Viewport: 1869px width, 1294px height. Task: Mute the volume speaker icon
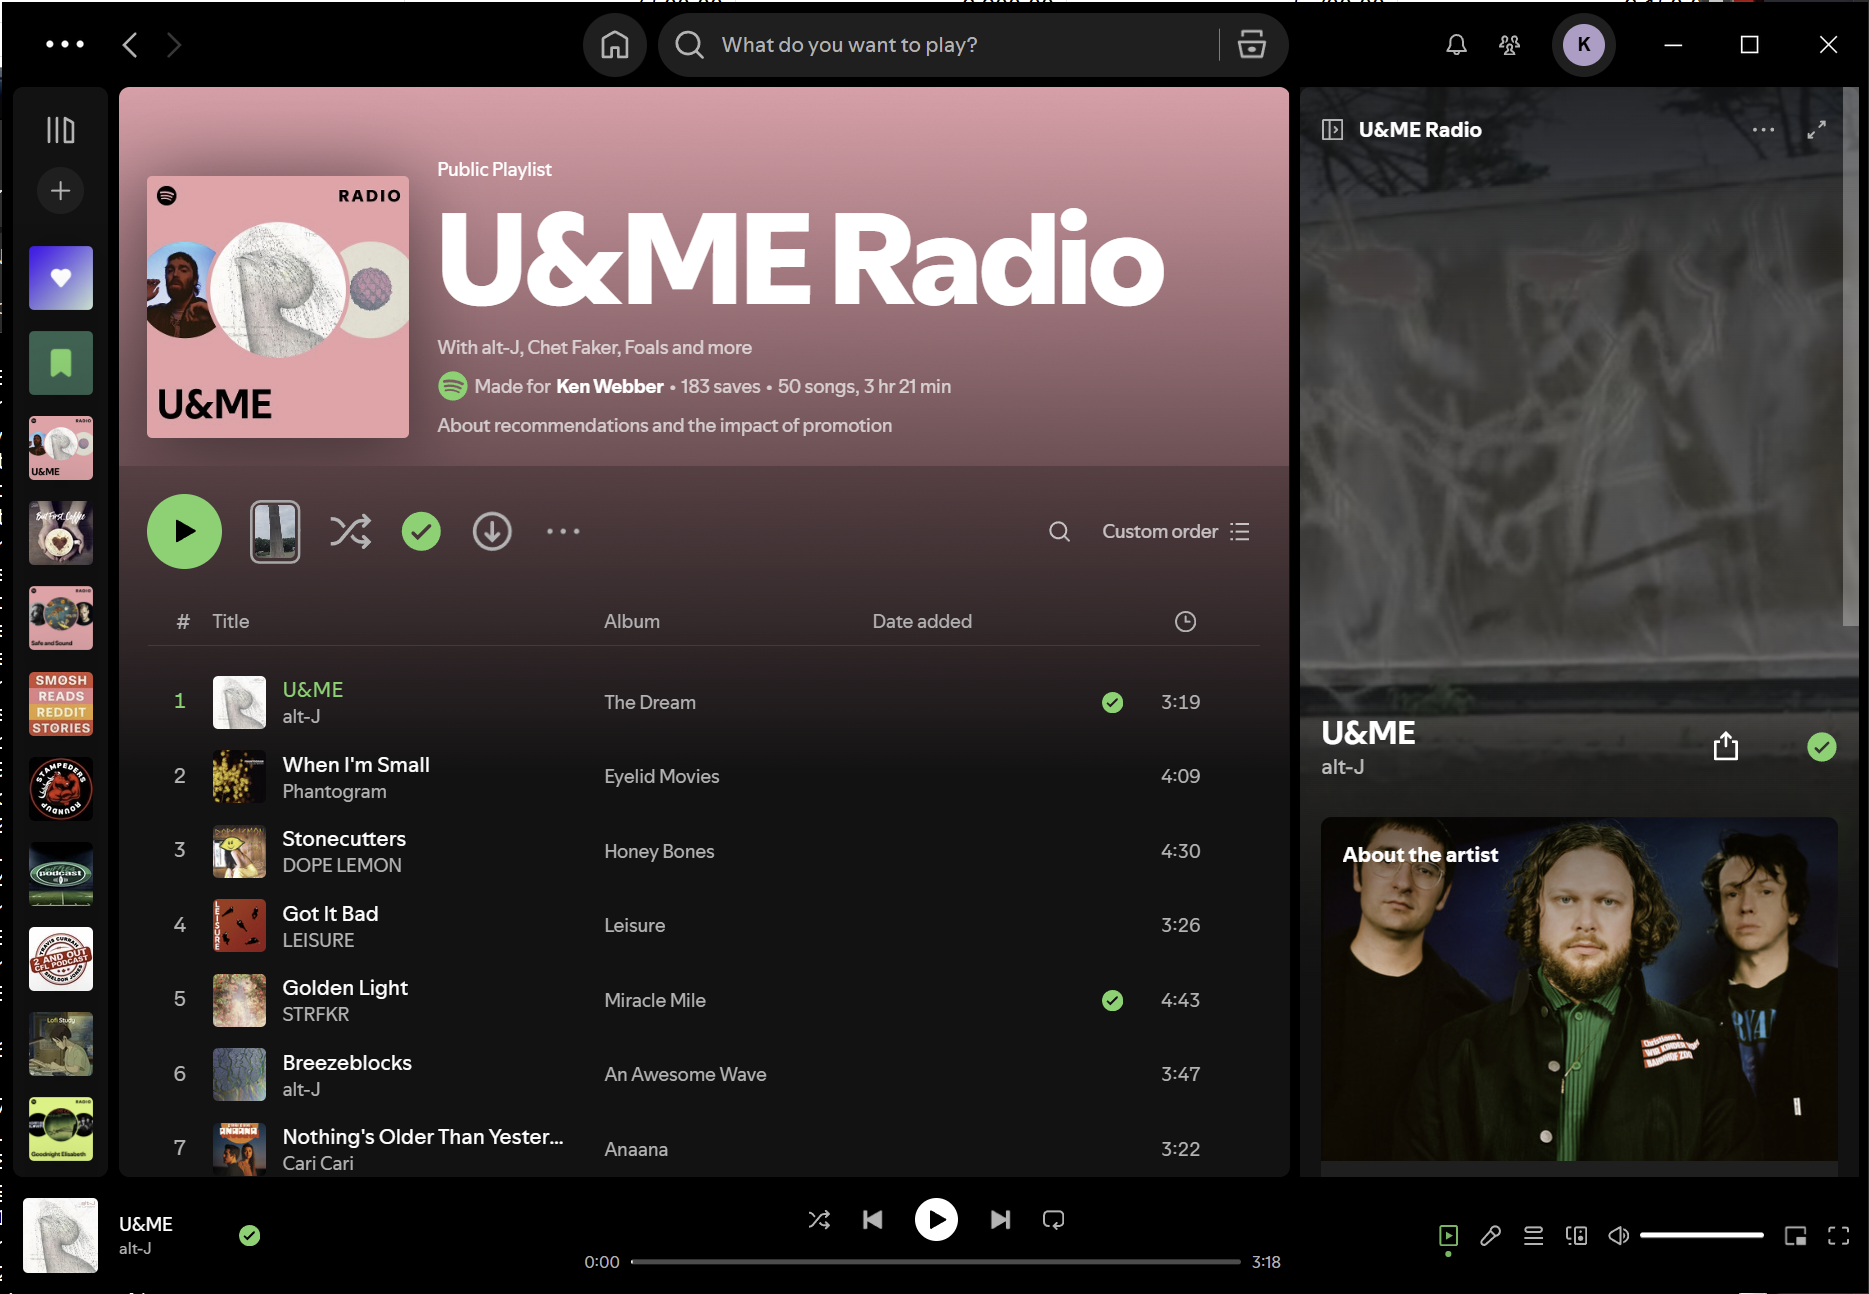click(1618, 1236)
